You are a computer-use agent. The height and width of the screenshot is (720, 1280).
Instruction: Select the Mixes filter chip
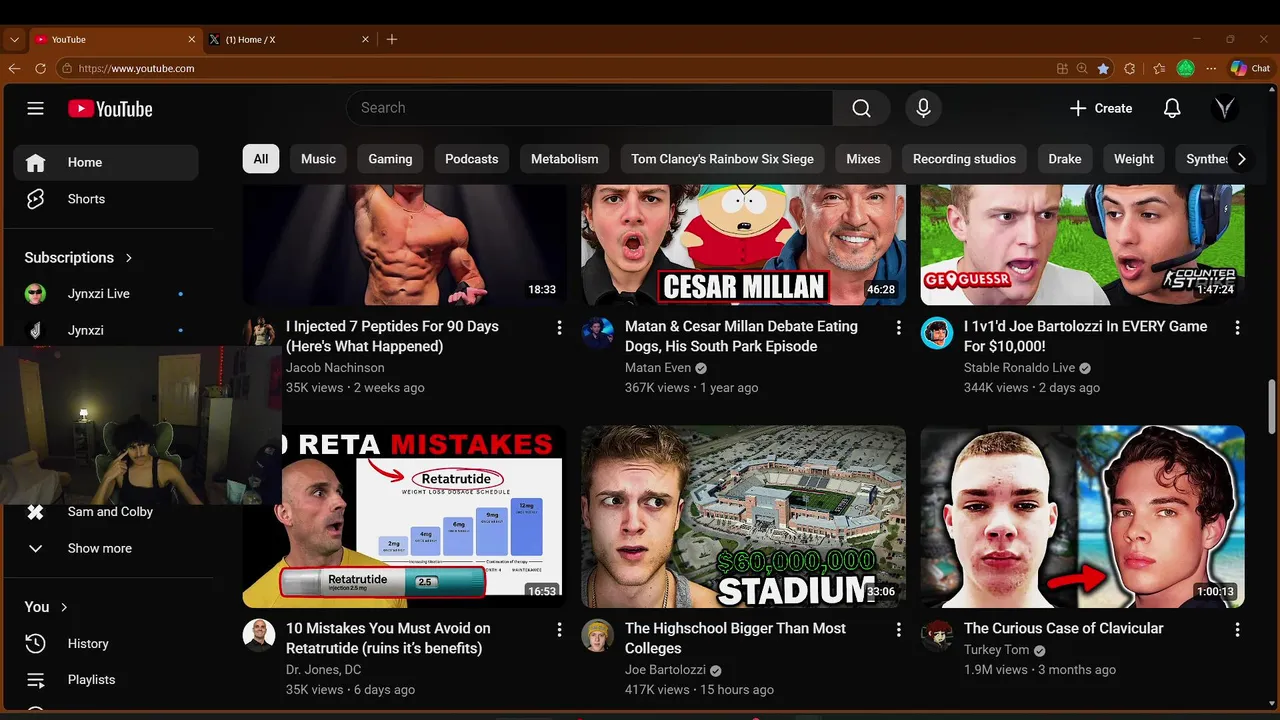pyautogui.click(x=863, y=159)
